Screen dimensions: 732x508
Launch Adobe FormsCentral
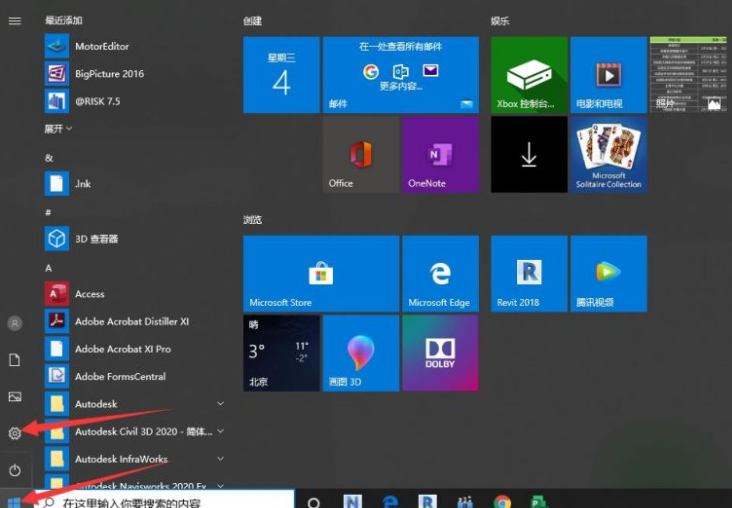point(135,376)
